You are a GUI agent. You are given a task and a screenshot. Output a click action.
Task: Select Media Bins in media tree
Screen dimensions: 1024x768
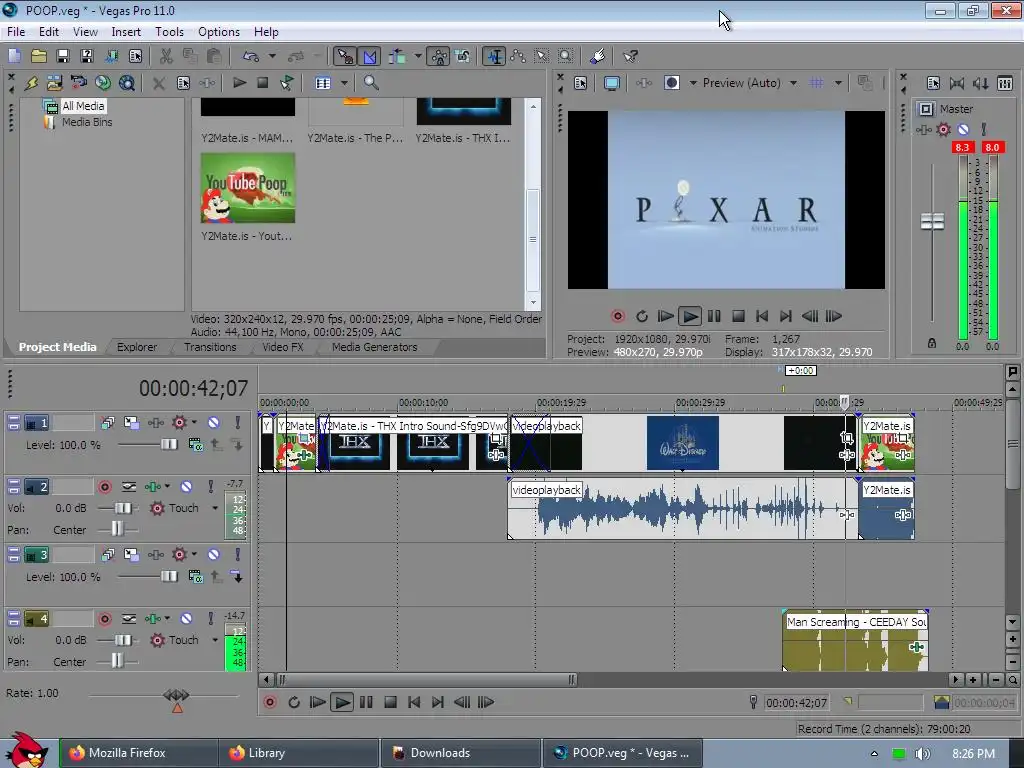point(87,122)
